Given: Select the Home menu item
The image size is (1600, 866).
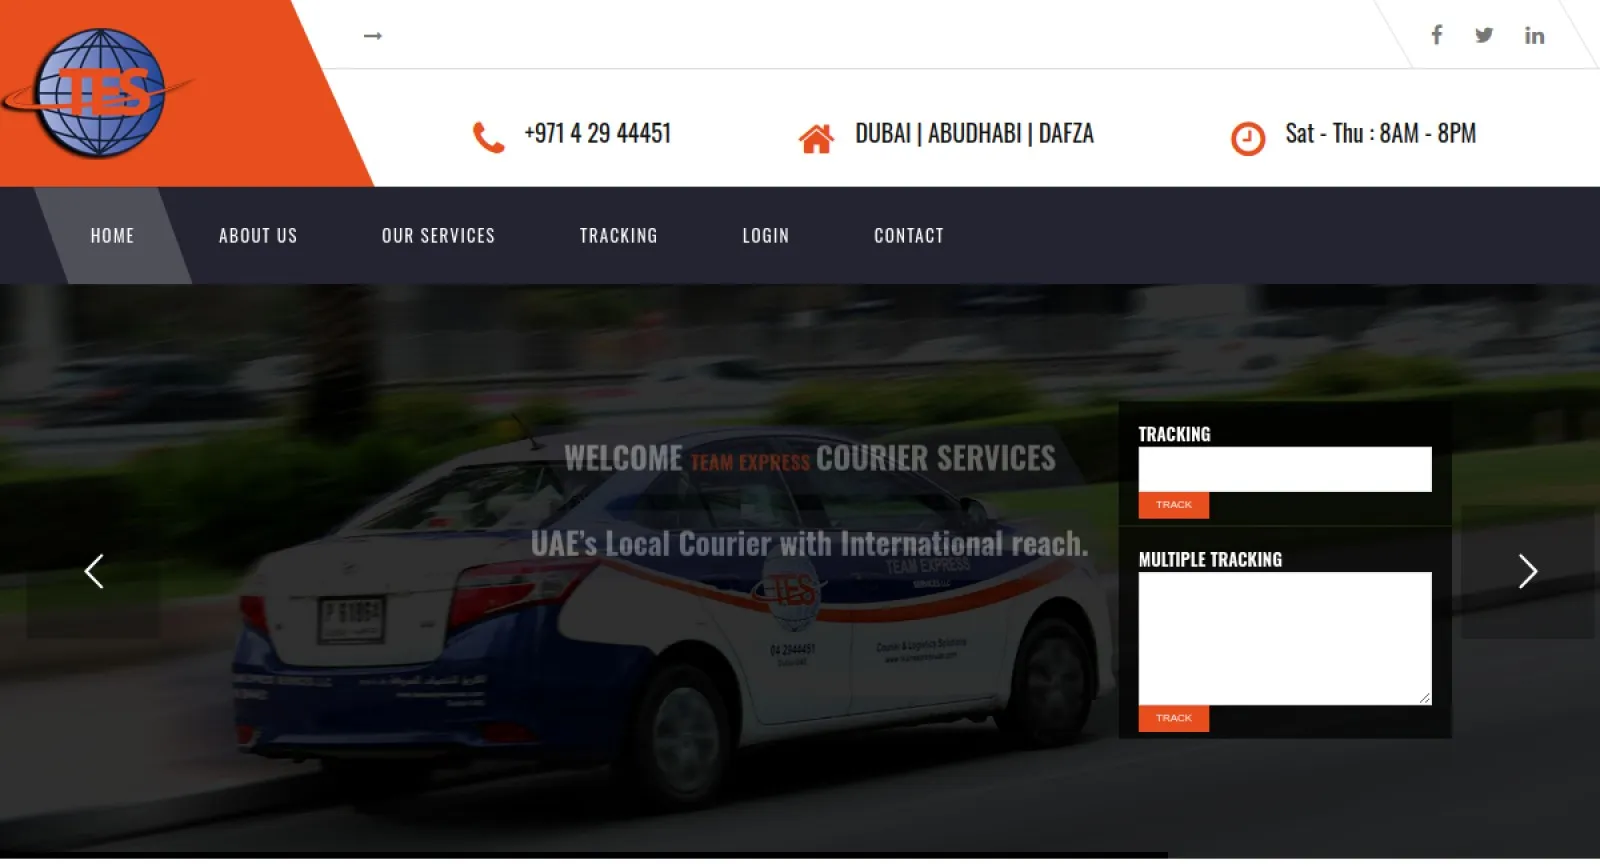Looking at the screenshot, I should [112, 236].
